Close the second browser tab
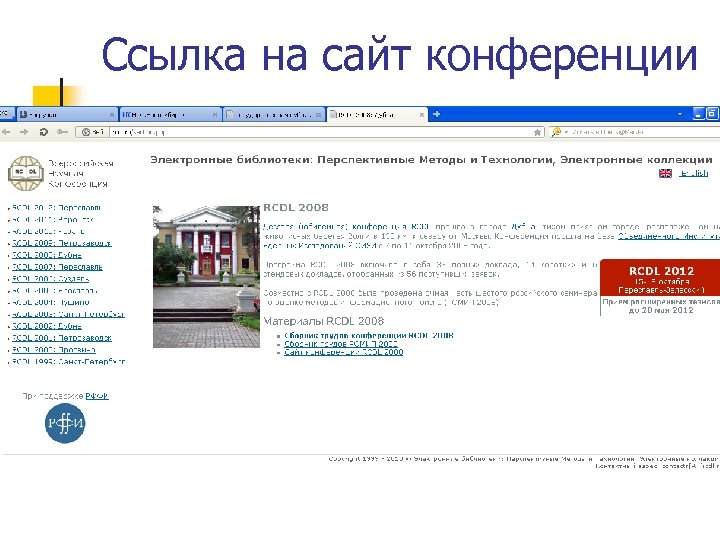Screen dimensions: 720x540 [x=111, y=115]
